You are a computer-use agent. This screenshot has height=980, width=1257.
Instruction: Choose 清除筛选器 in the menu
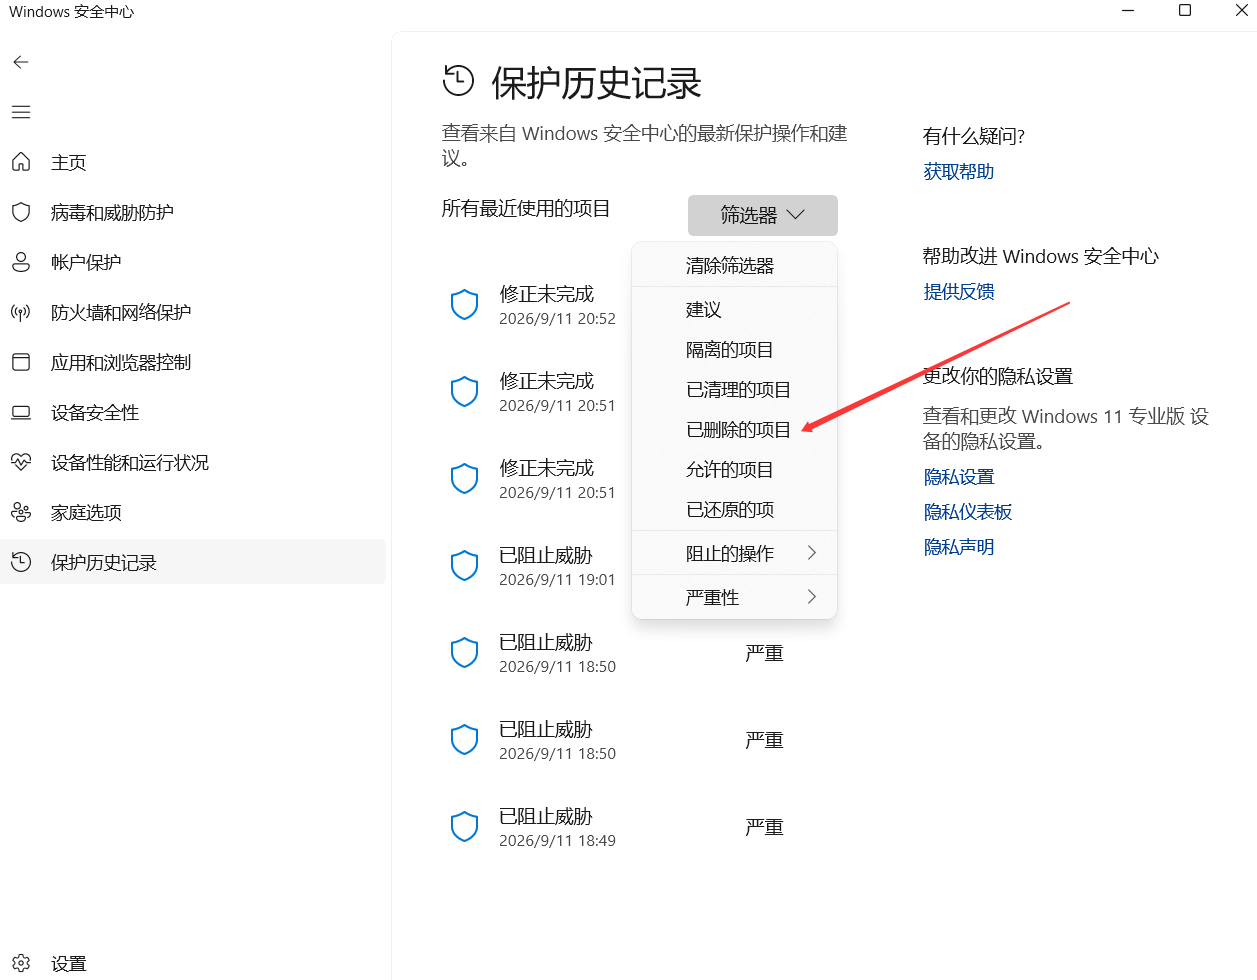coord(734,265)
